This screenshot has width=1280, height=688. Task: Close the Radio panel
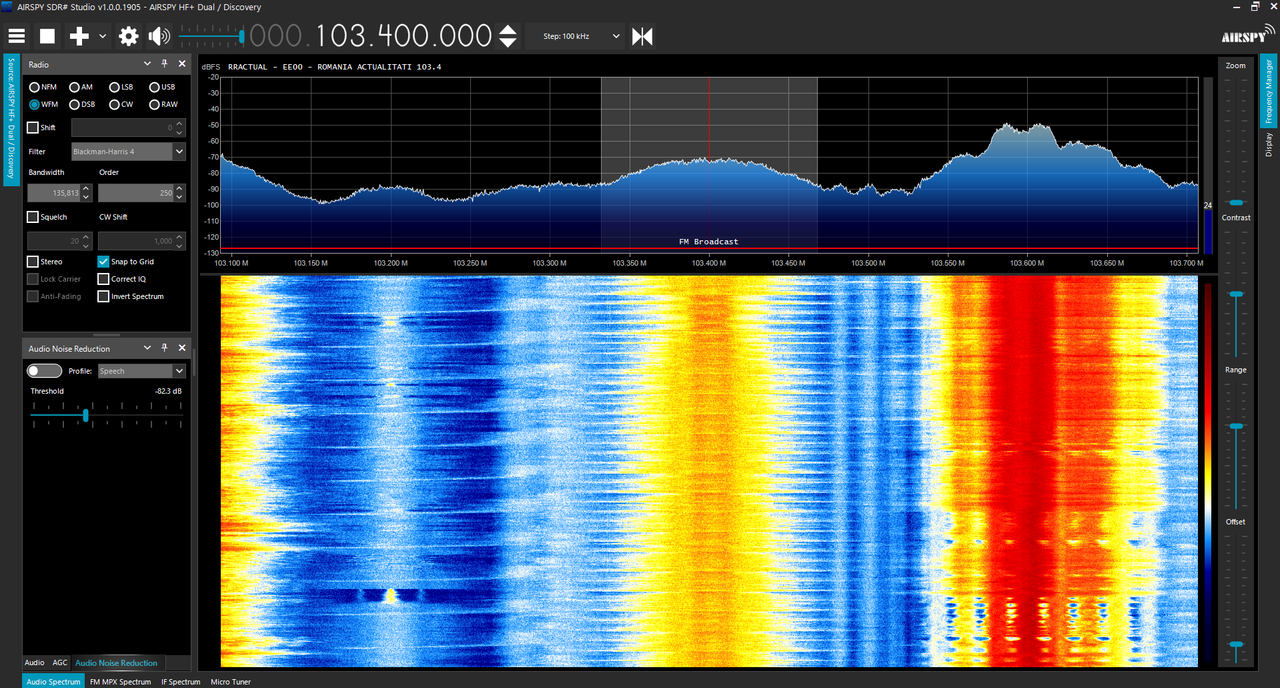pyautogui.click(x=182, y=64)
